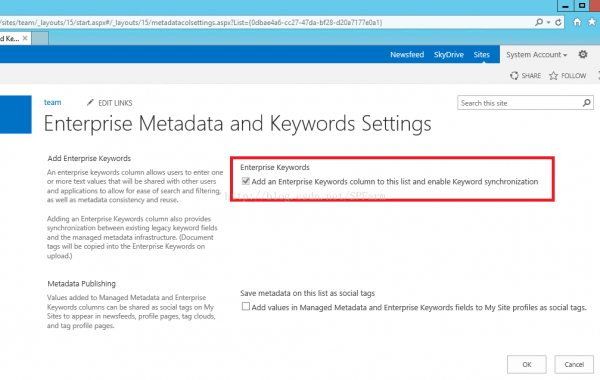Navigate to the team site link
Image resolution: width=600 pixels, height=380 pixels.
coord(52,102)
